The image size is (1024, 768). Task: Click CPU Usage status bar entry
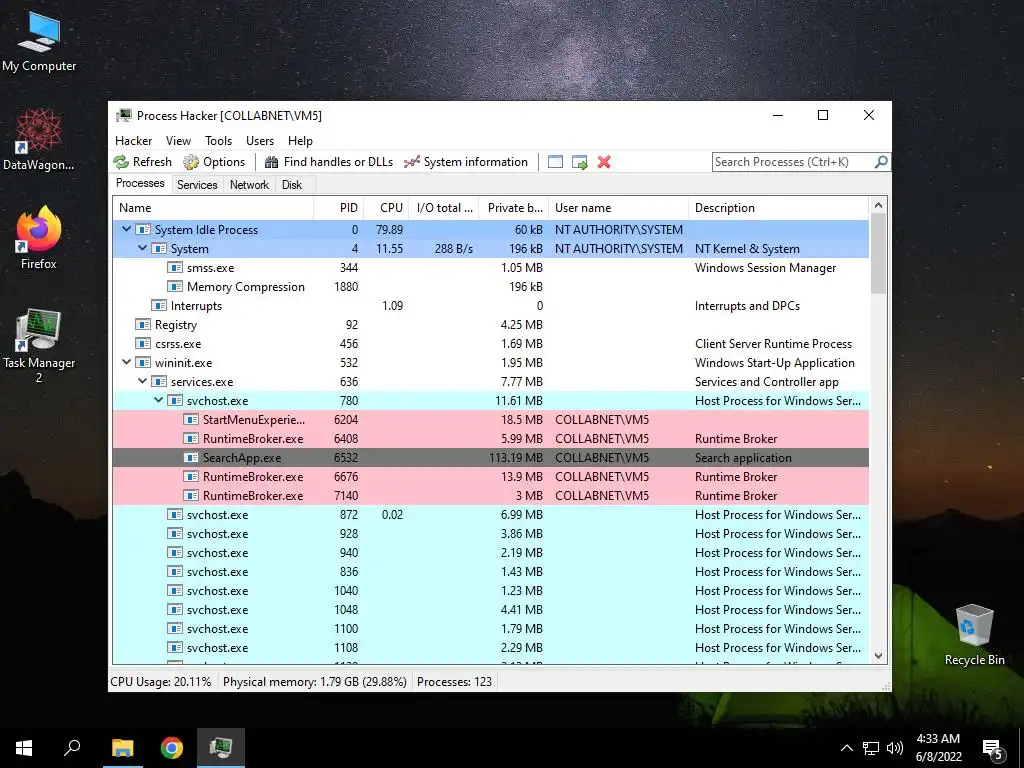pyautogui.click(x=161, y=681)
